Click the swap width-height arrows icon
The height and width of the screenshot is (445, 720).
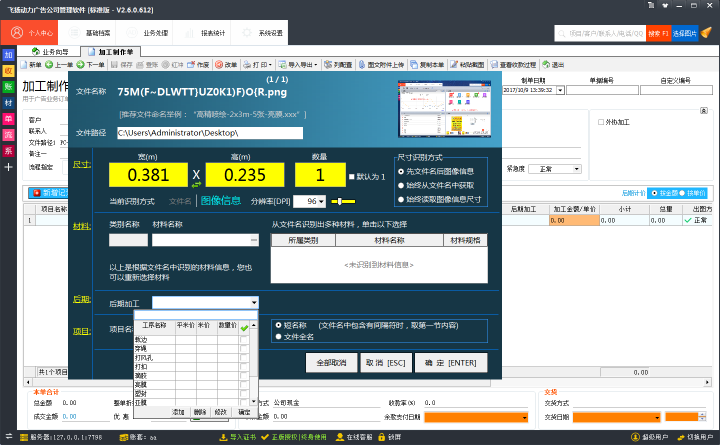pos(196,177)
